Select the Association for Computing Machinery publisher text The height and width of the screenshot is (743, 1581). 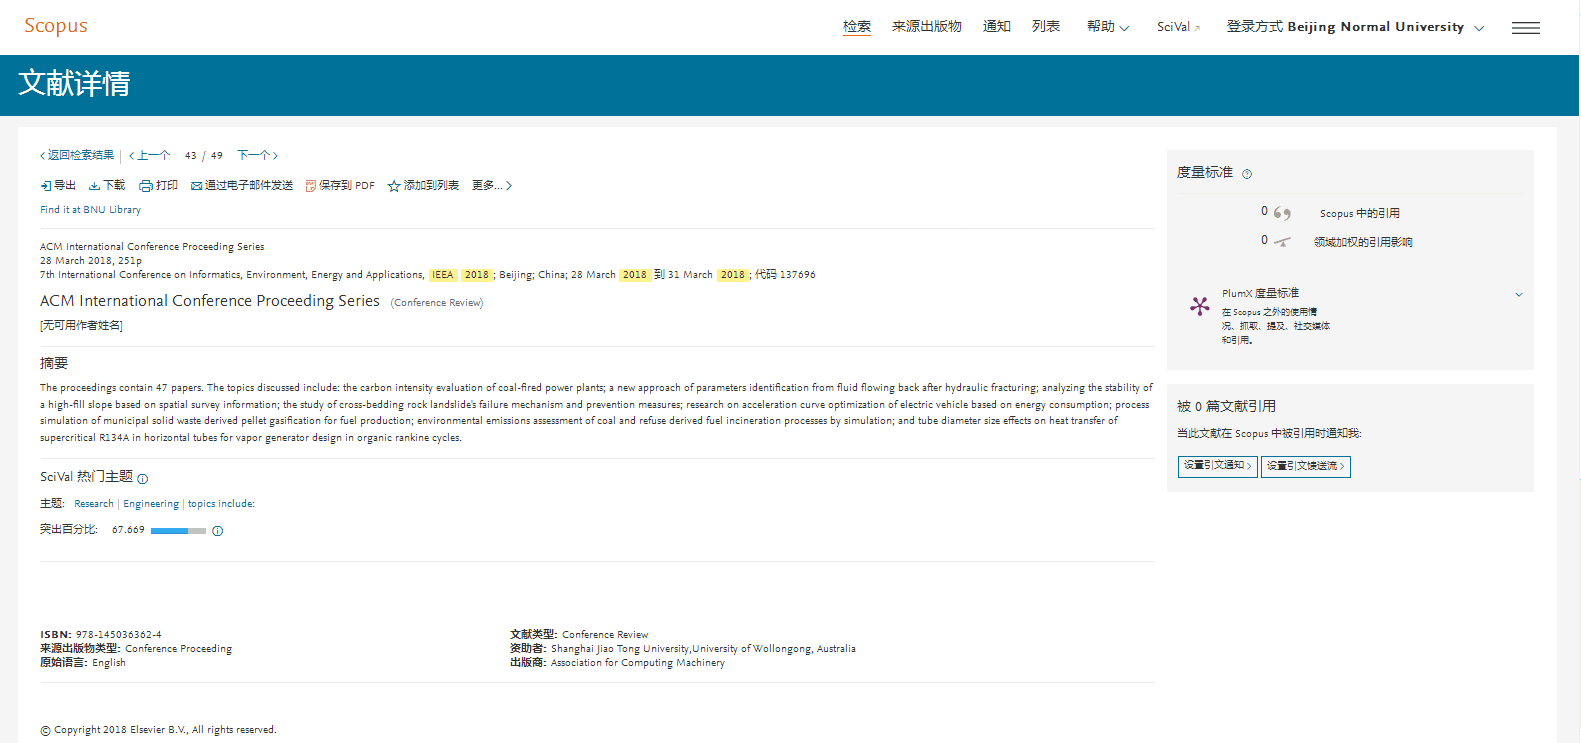638,663
